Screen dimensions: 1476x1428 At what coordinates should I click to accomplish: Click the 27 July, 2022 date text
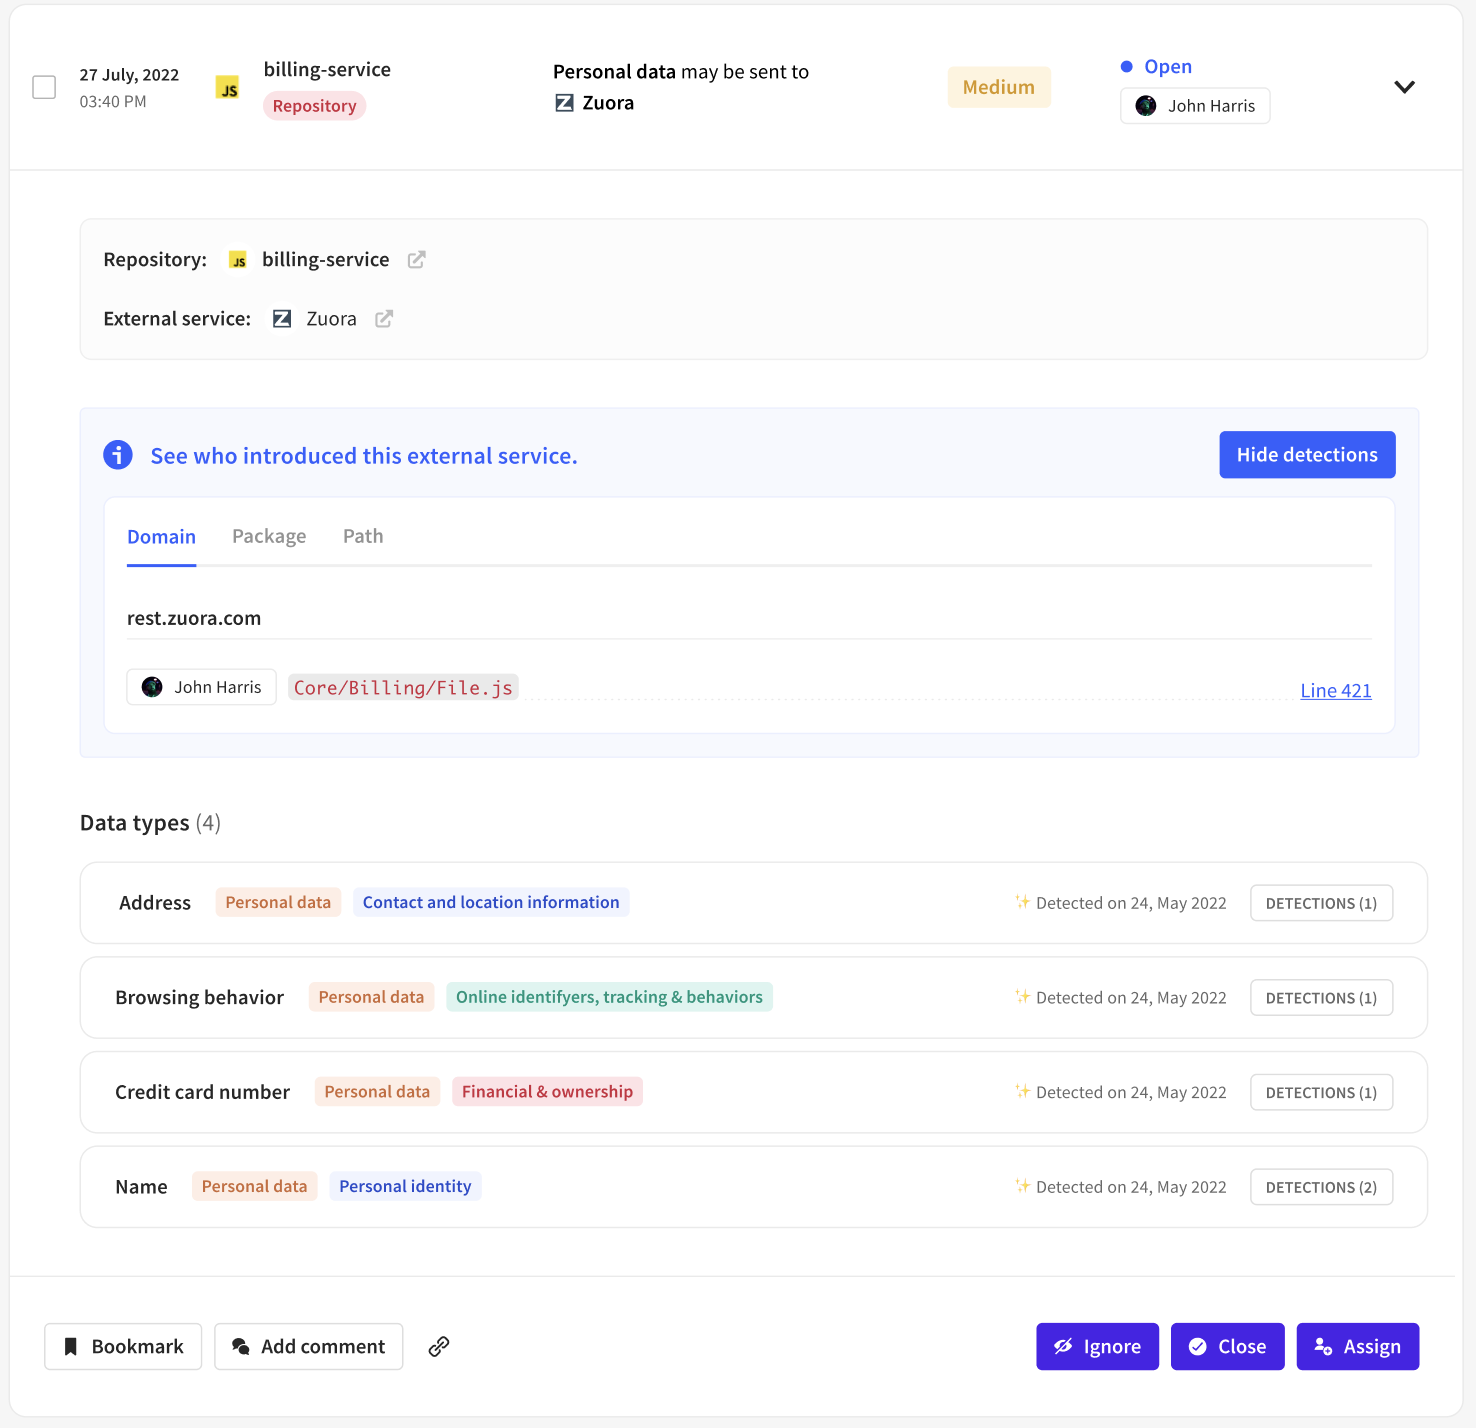click(129, 75)
